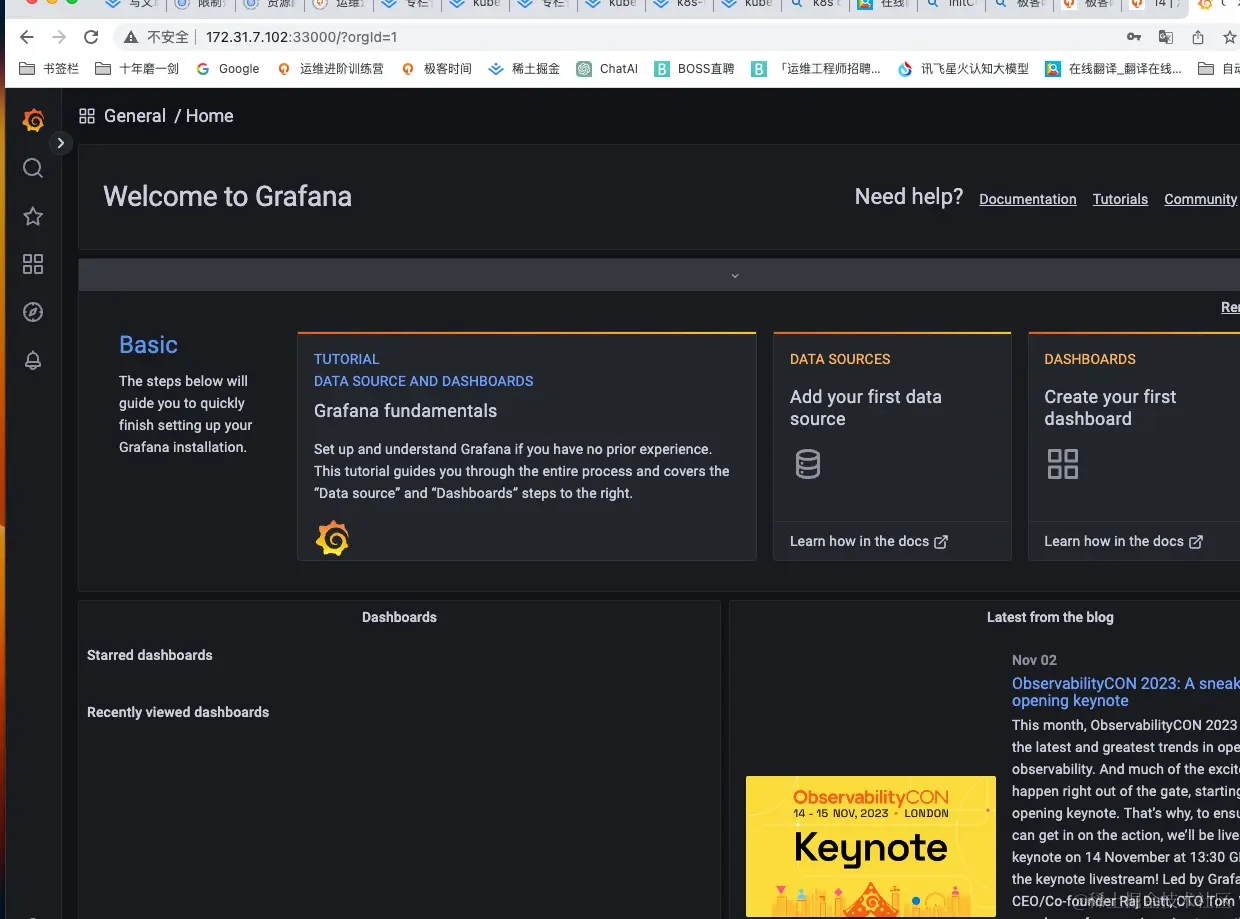Open the 书签栏 bookmarks folder

pyautogui.click(x=49, y=69)
